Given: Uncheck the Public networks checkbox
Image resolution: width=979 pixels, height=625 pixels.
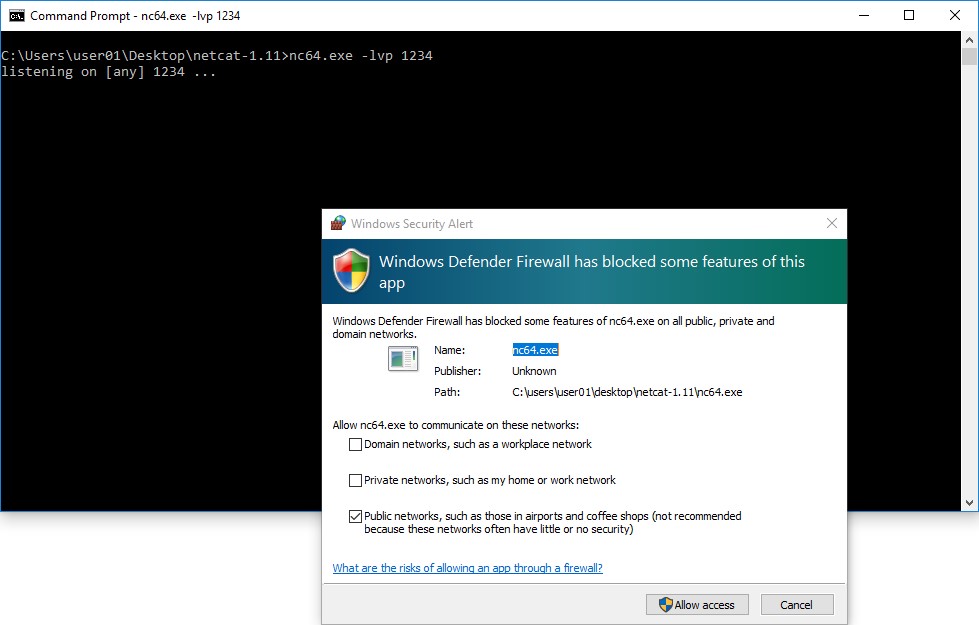Looking at the screenshot, I should click(x=355, y=517).
